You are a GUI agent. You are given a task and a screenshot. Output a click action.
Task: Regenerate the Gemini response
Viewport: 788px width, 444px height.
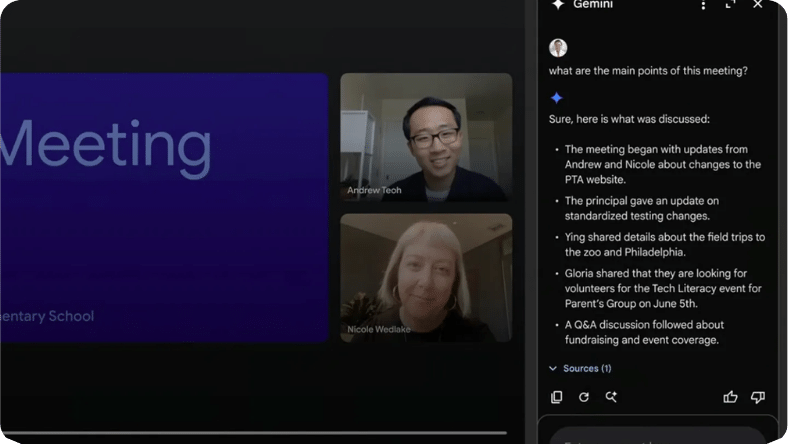(583, 397)
